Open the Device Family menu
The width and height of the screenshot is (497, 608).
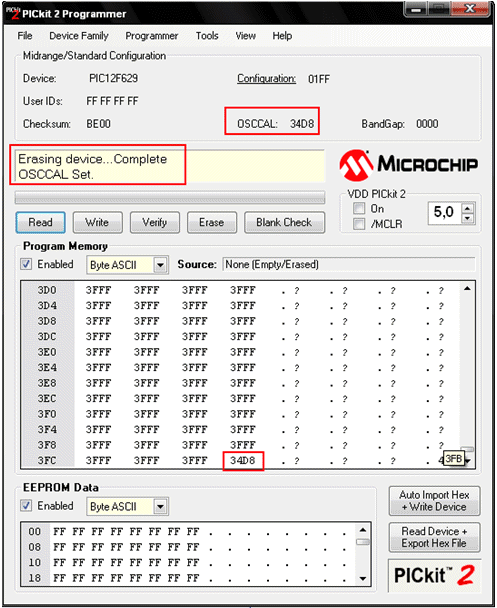click(79, 36)
